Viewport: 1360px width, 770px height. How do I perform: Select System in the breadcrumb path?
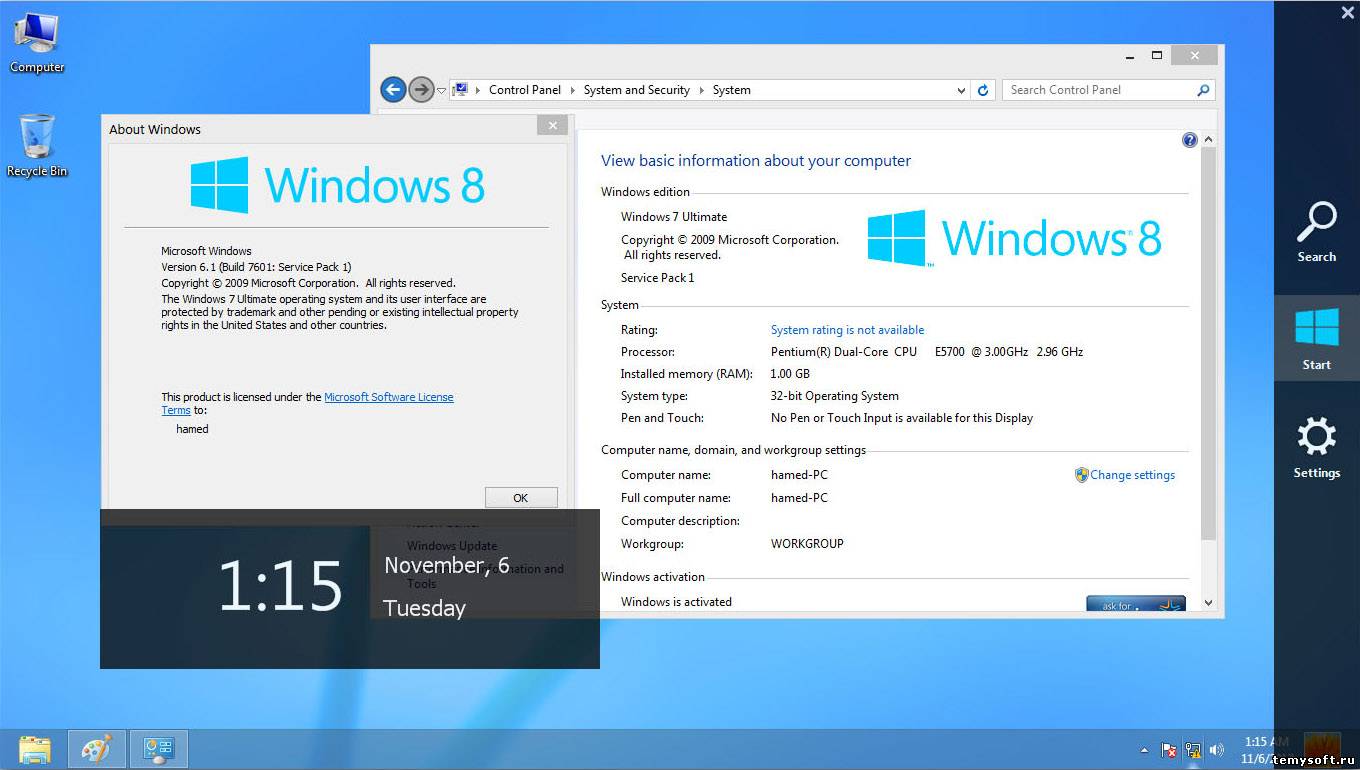pyautogui.click(x=732, y=90)
